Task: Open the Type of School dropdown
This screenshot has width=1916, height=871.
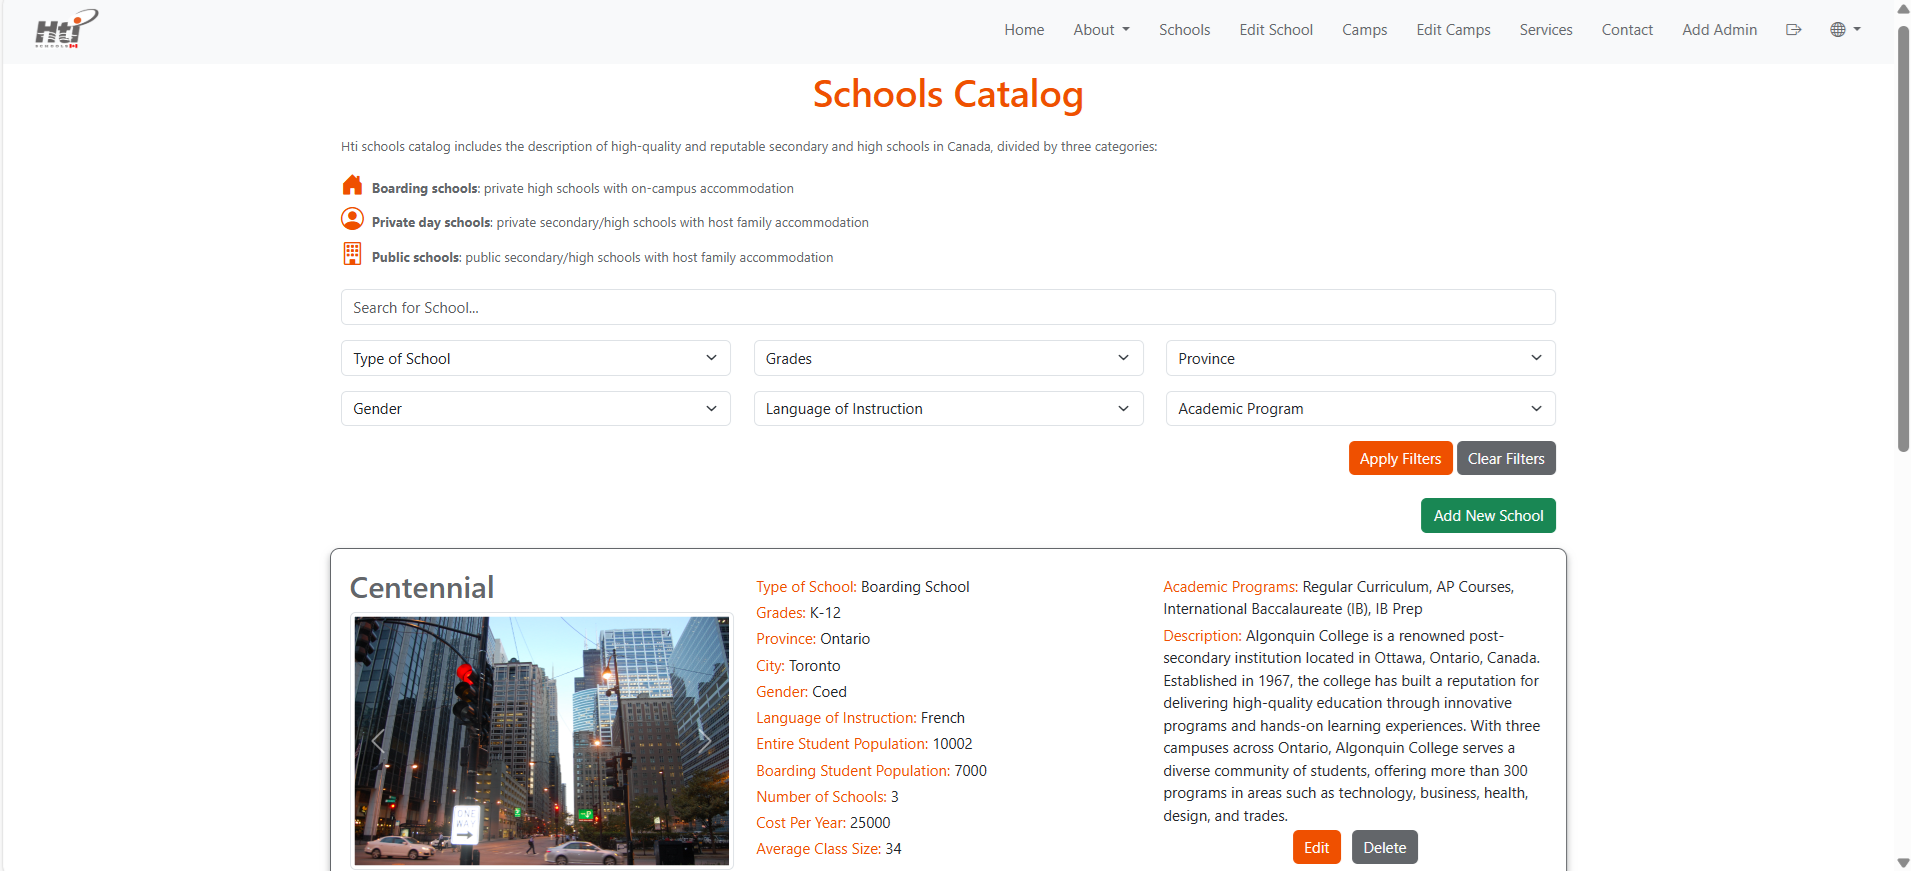Action: pyautogui.click(x=535, y=358)
